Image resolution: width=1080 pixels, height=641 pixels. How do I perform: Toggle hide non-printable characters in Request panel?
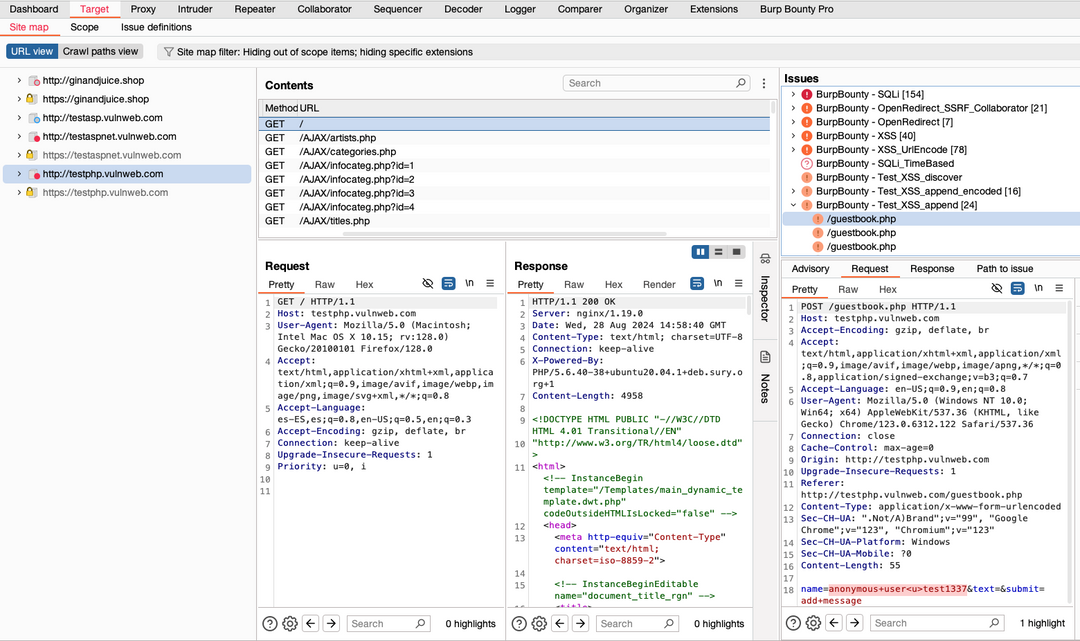(428, 285)
